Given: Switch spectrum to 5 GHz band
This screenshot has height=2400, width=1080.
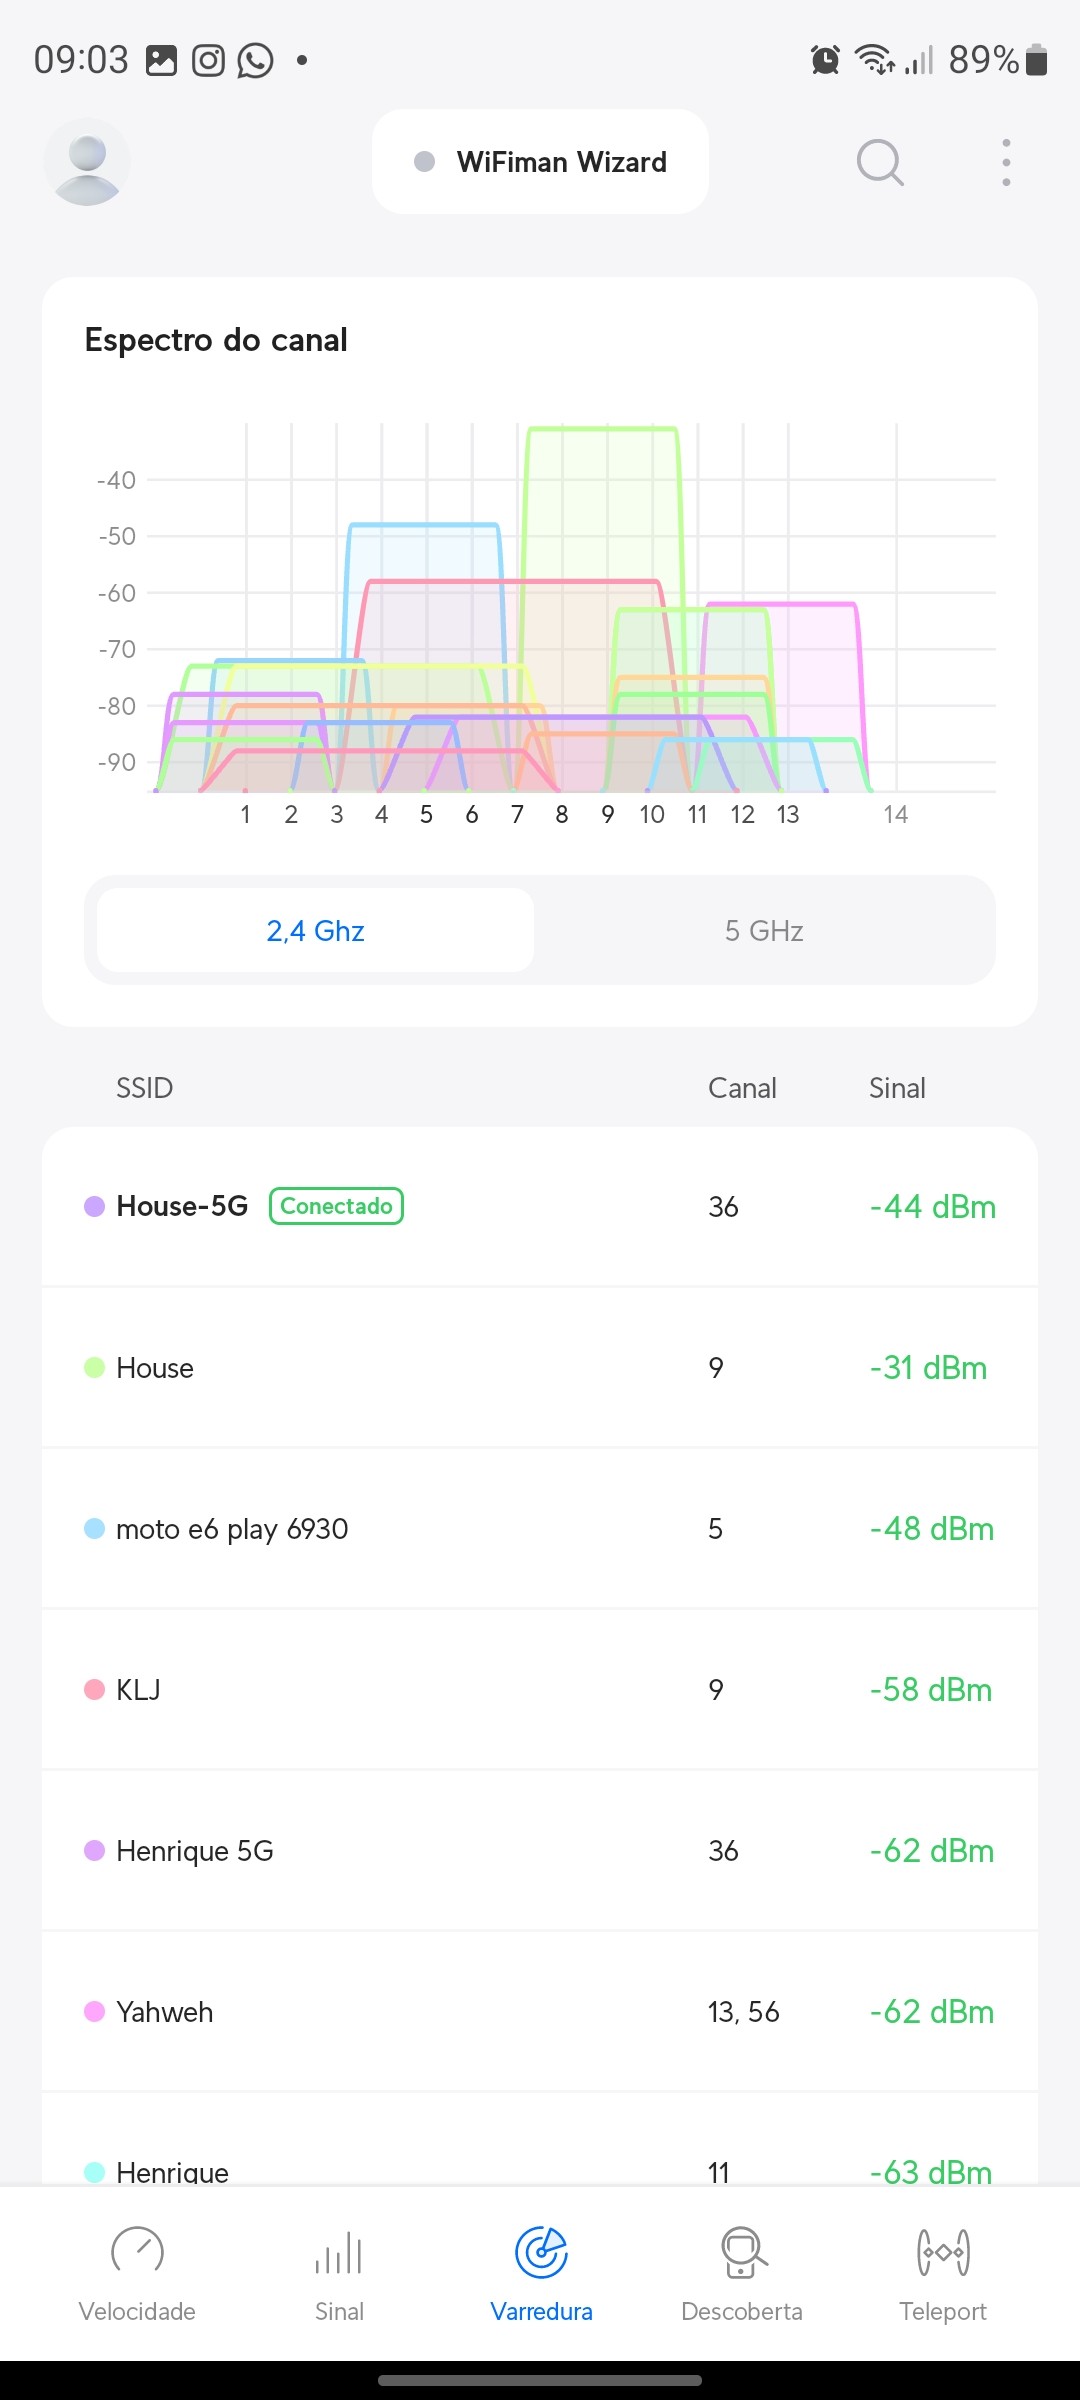Looking at the screenshot, I should 764,931.
